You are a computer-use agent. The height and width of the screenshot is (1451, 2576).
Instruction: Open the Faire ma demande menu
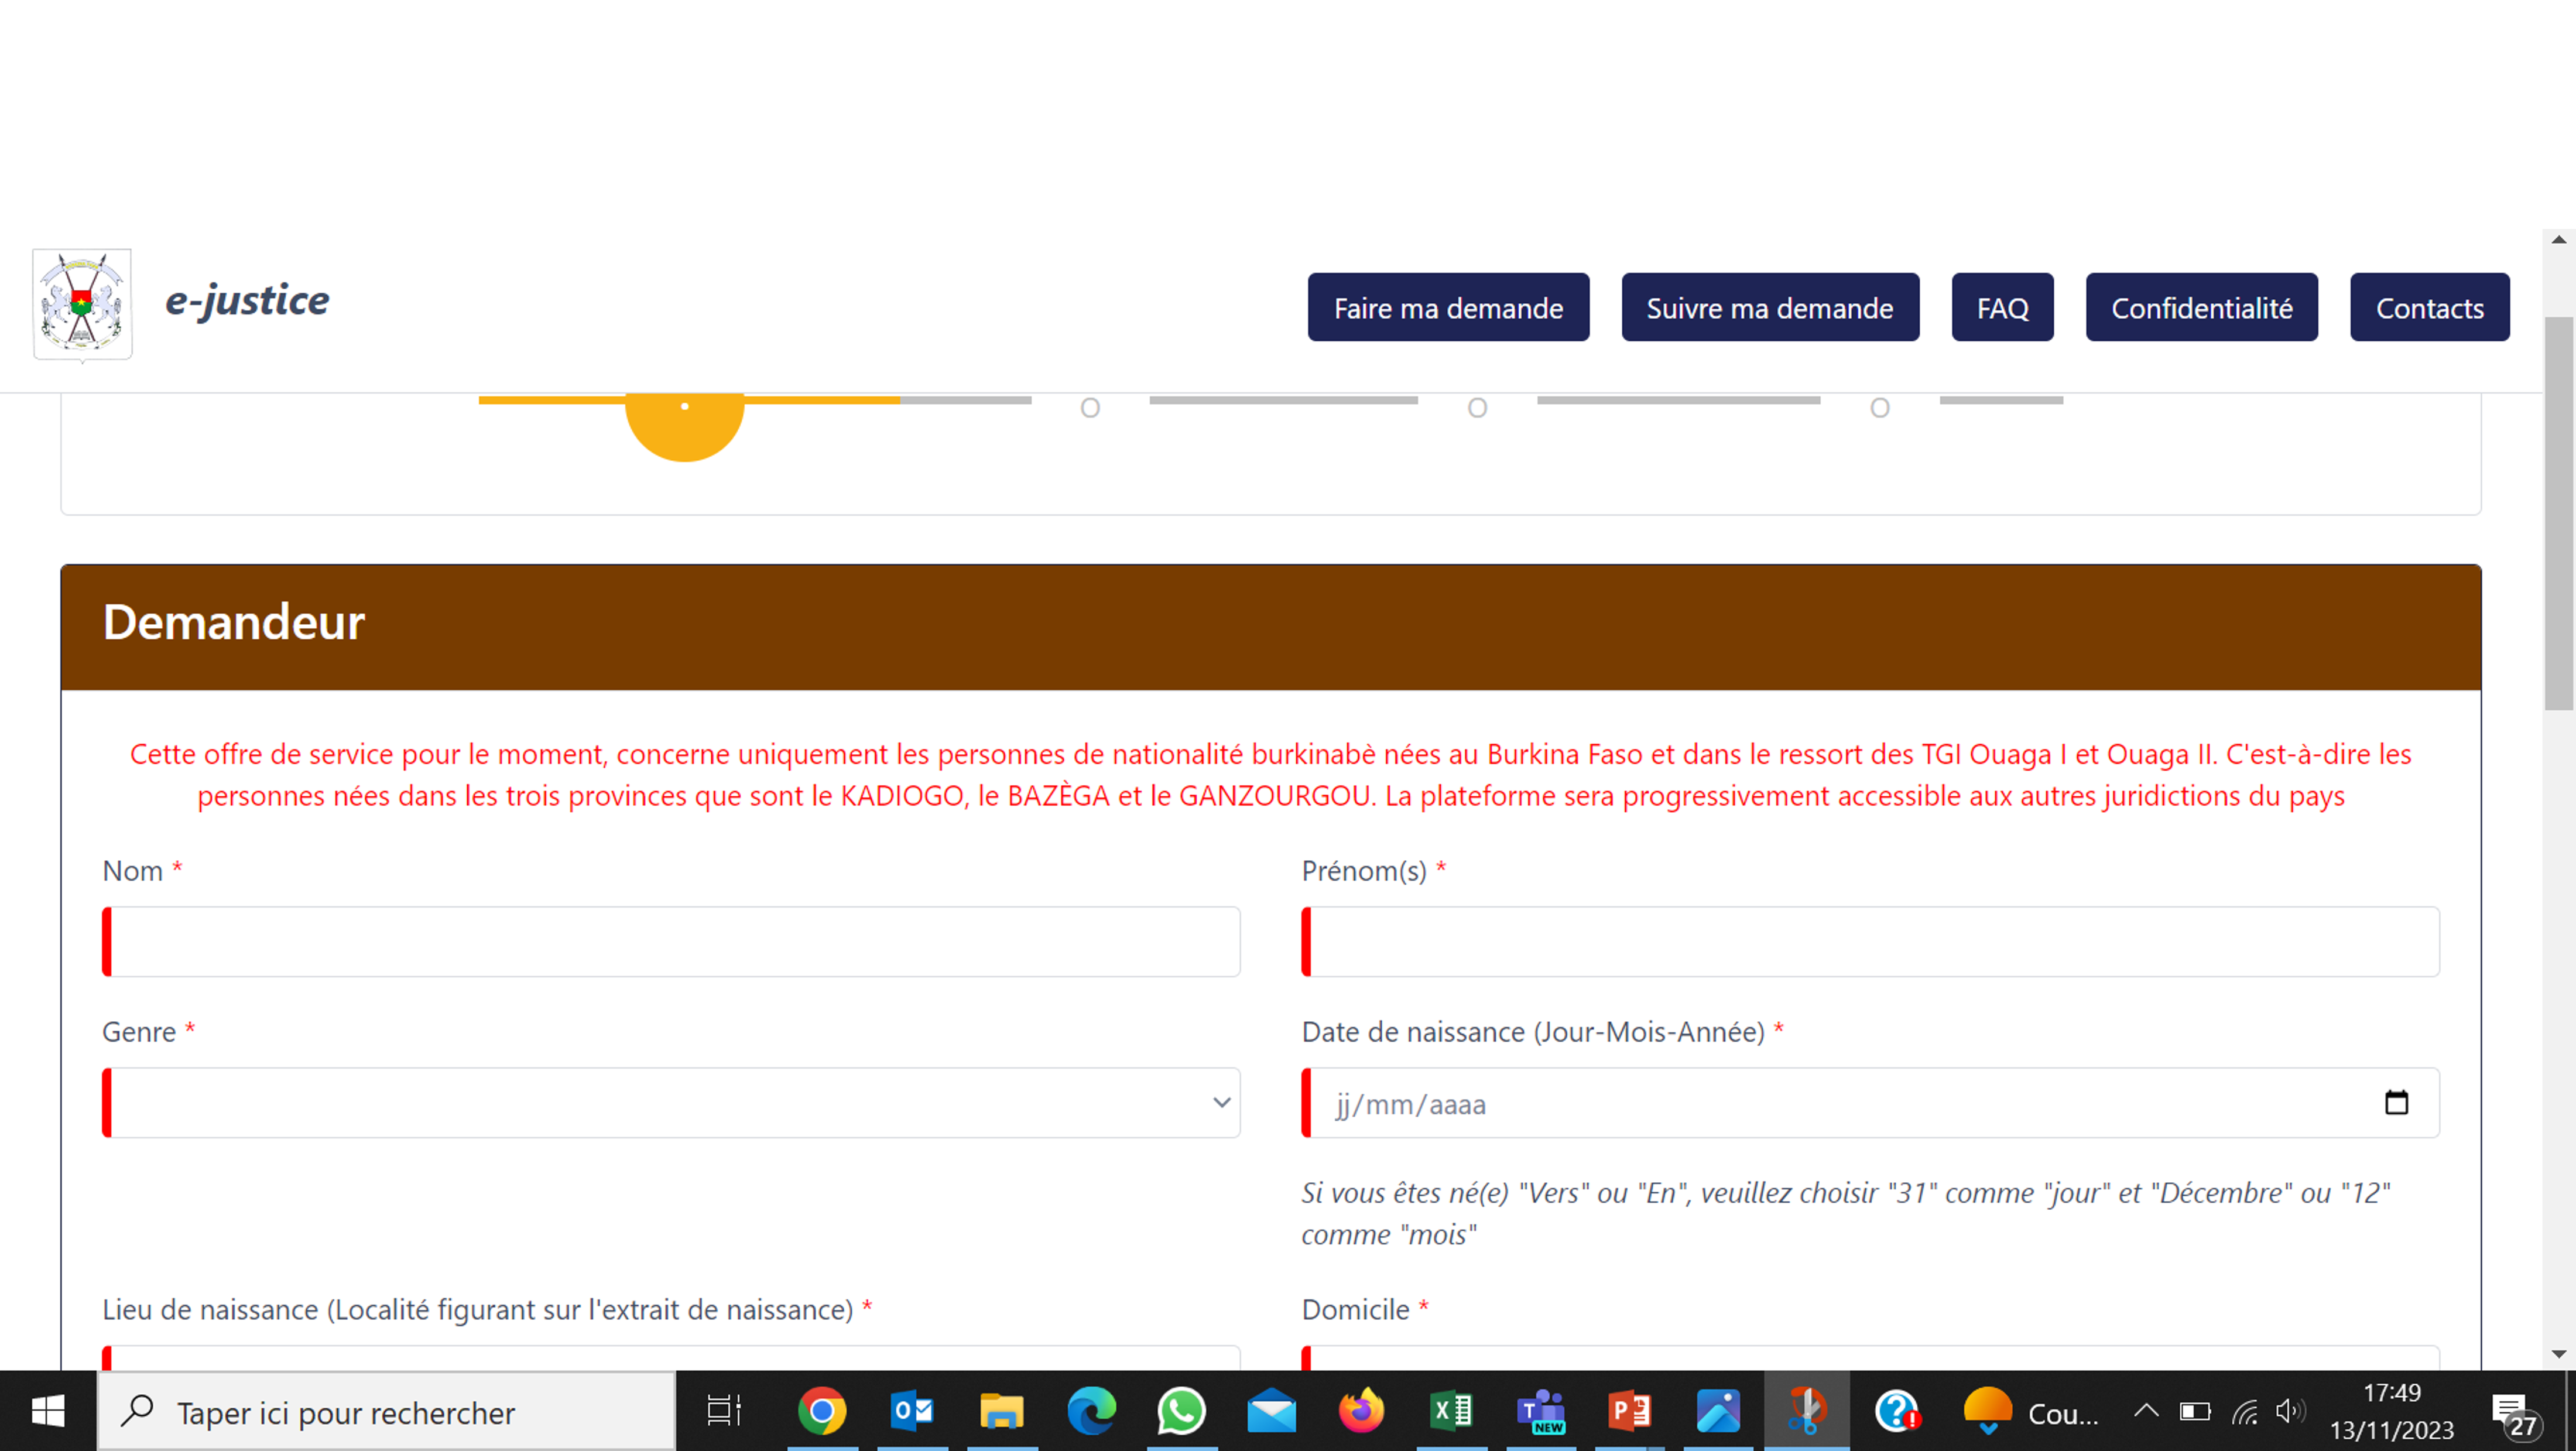tap(1448, 308)
